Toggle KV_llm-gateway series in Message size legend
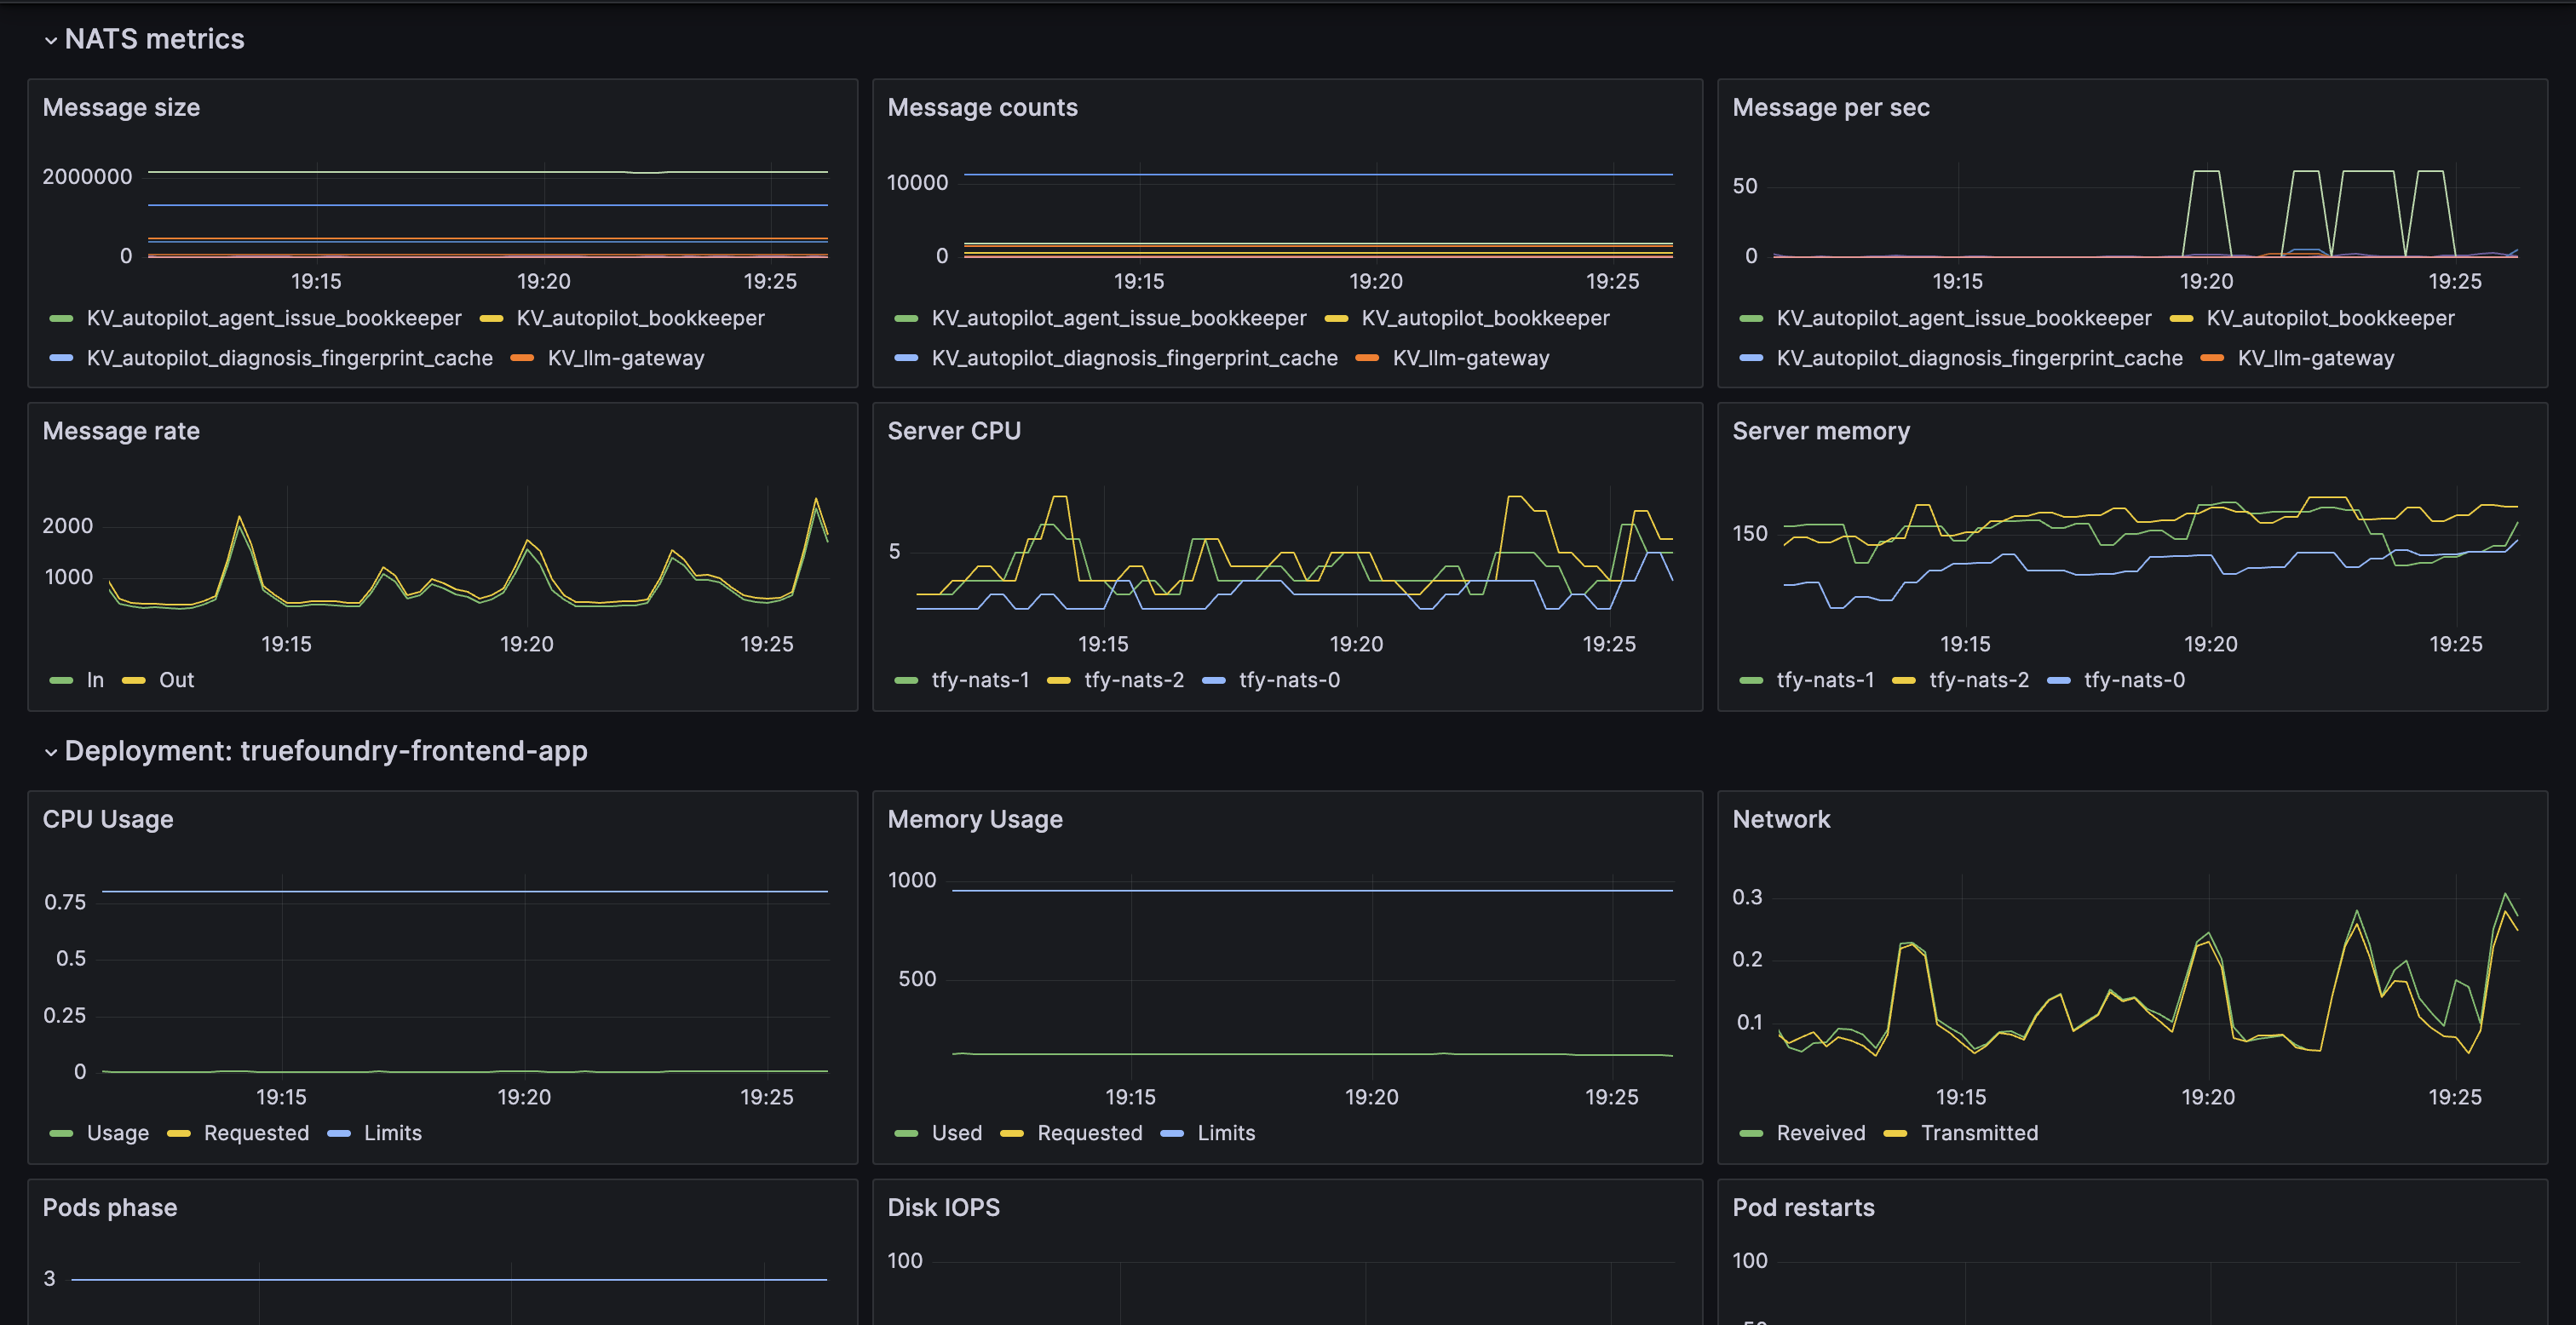 625,358
